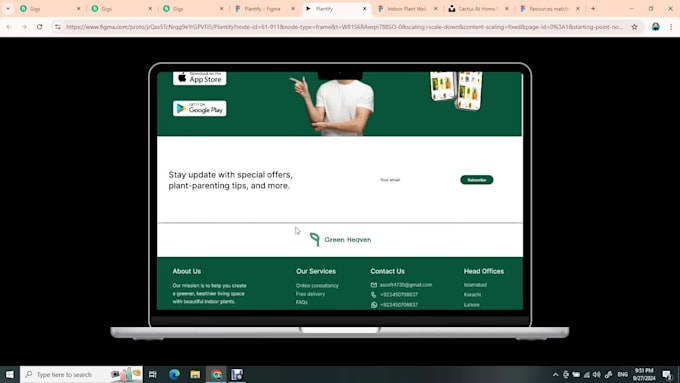The width and height of the screenshot is (680, 383).
Task: Click the WhatsApp icon in Contact Us
Action: coord(374,304)
